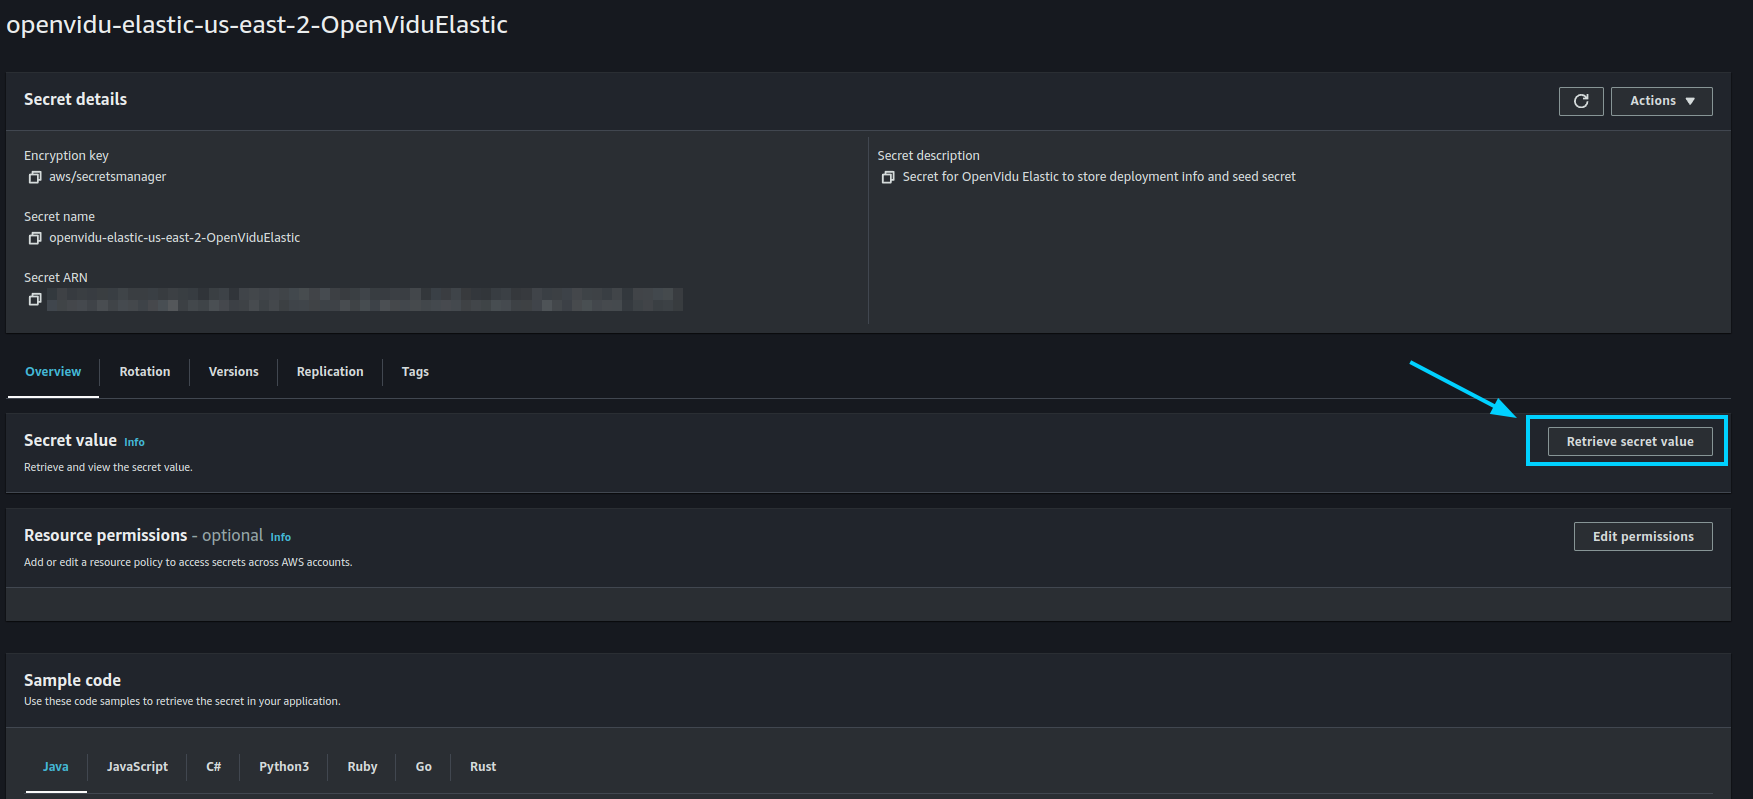Choose the Ruby sample code tab
This screenshot has width=1753, height=799.
362,767
